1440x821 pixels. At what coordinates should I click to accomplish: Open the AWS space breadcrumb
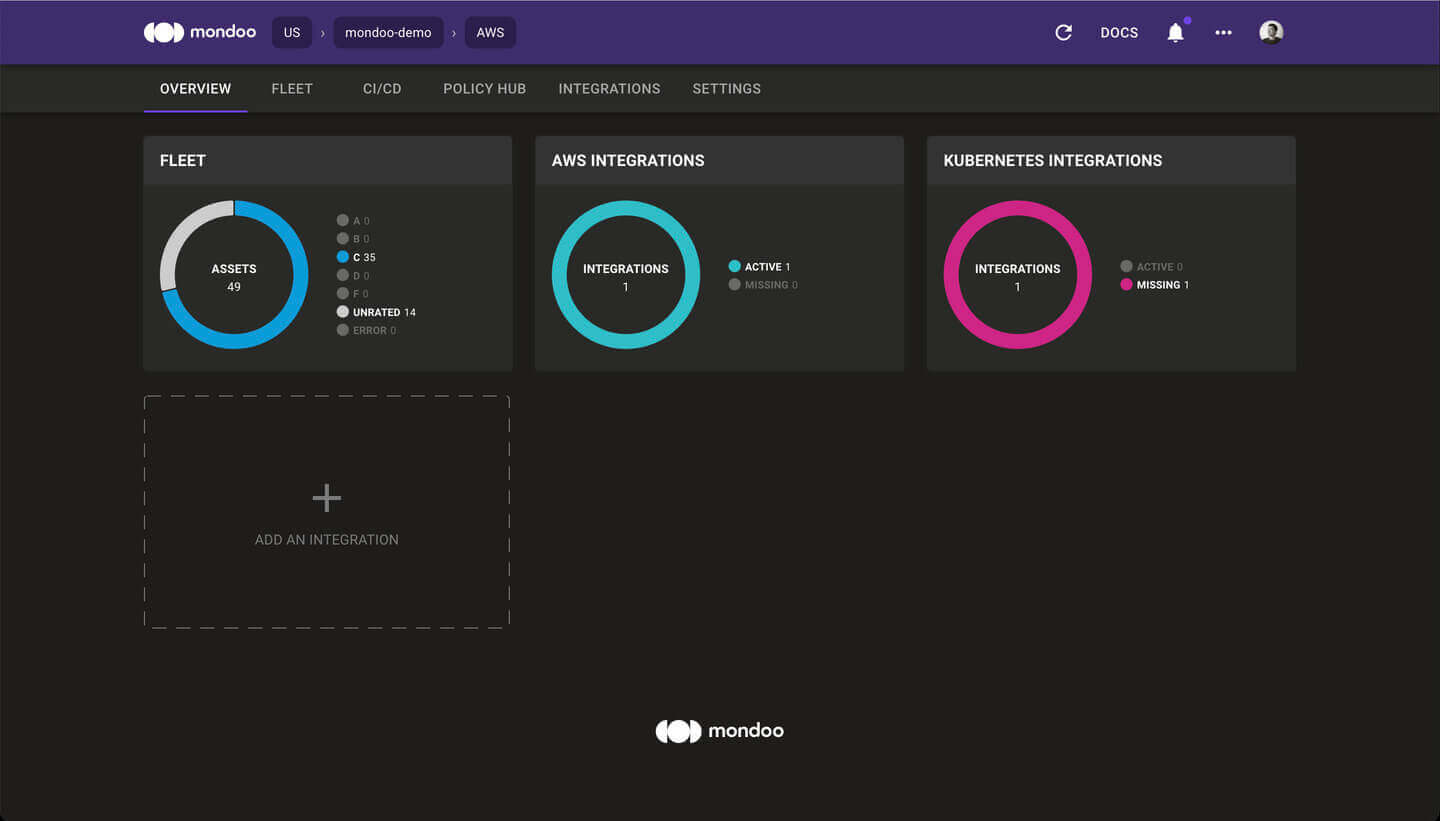tap(490, 32)
